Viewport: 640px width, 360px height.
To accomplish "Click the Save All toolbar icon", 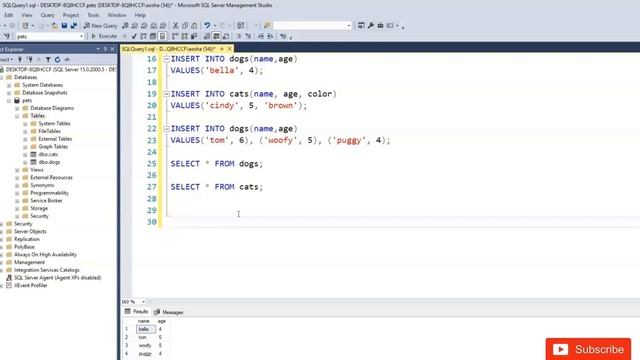I will pos(74,25).
